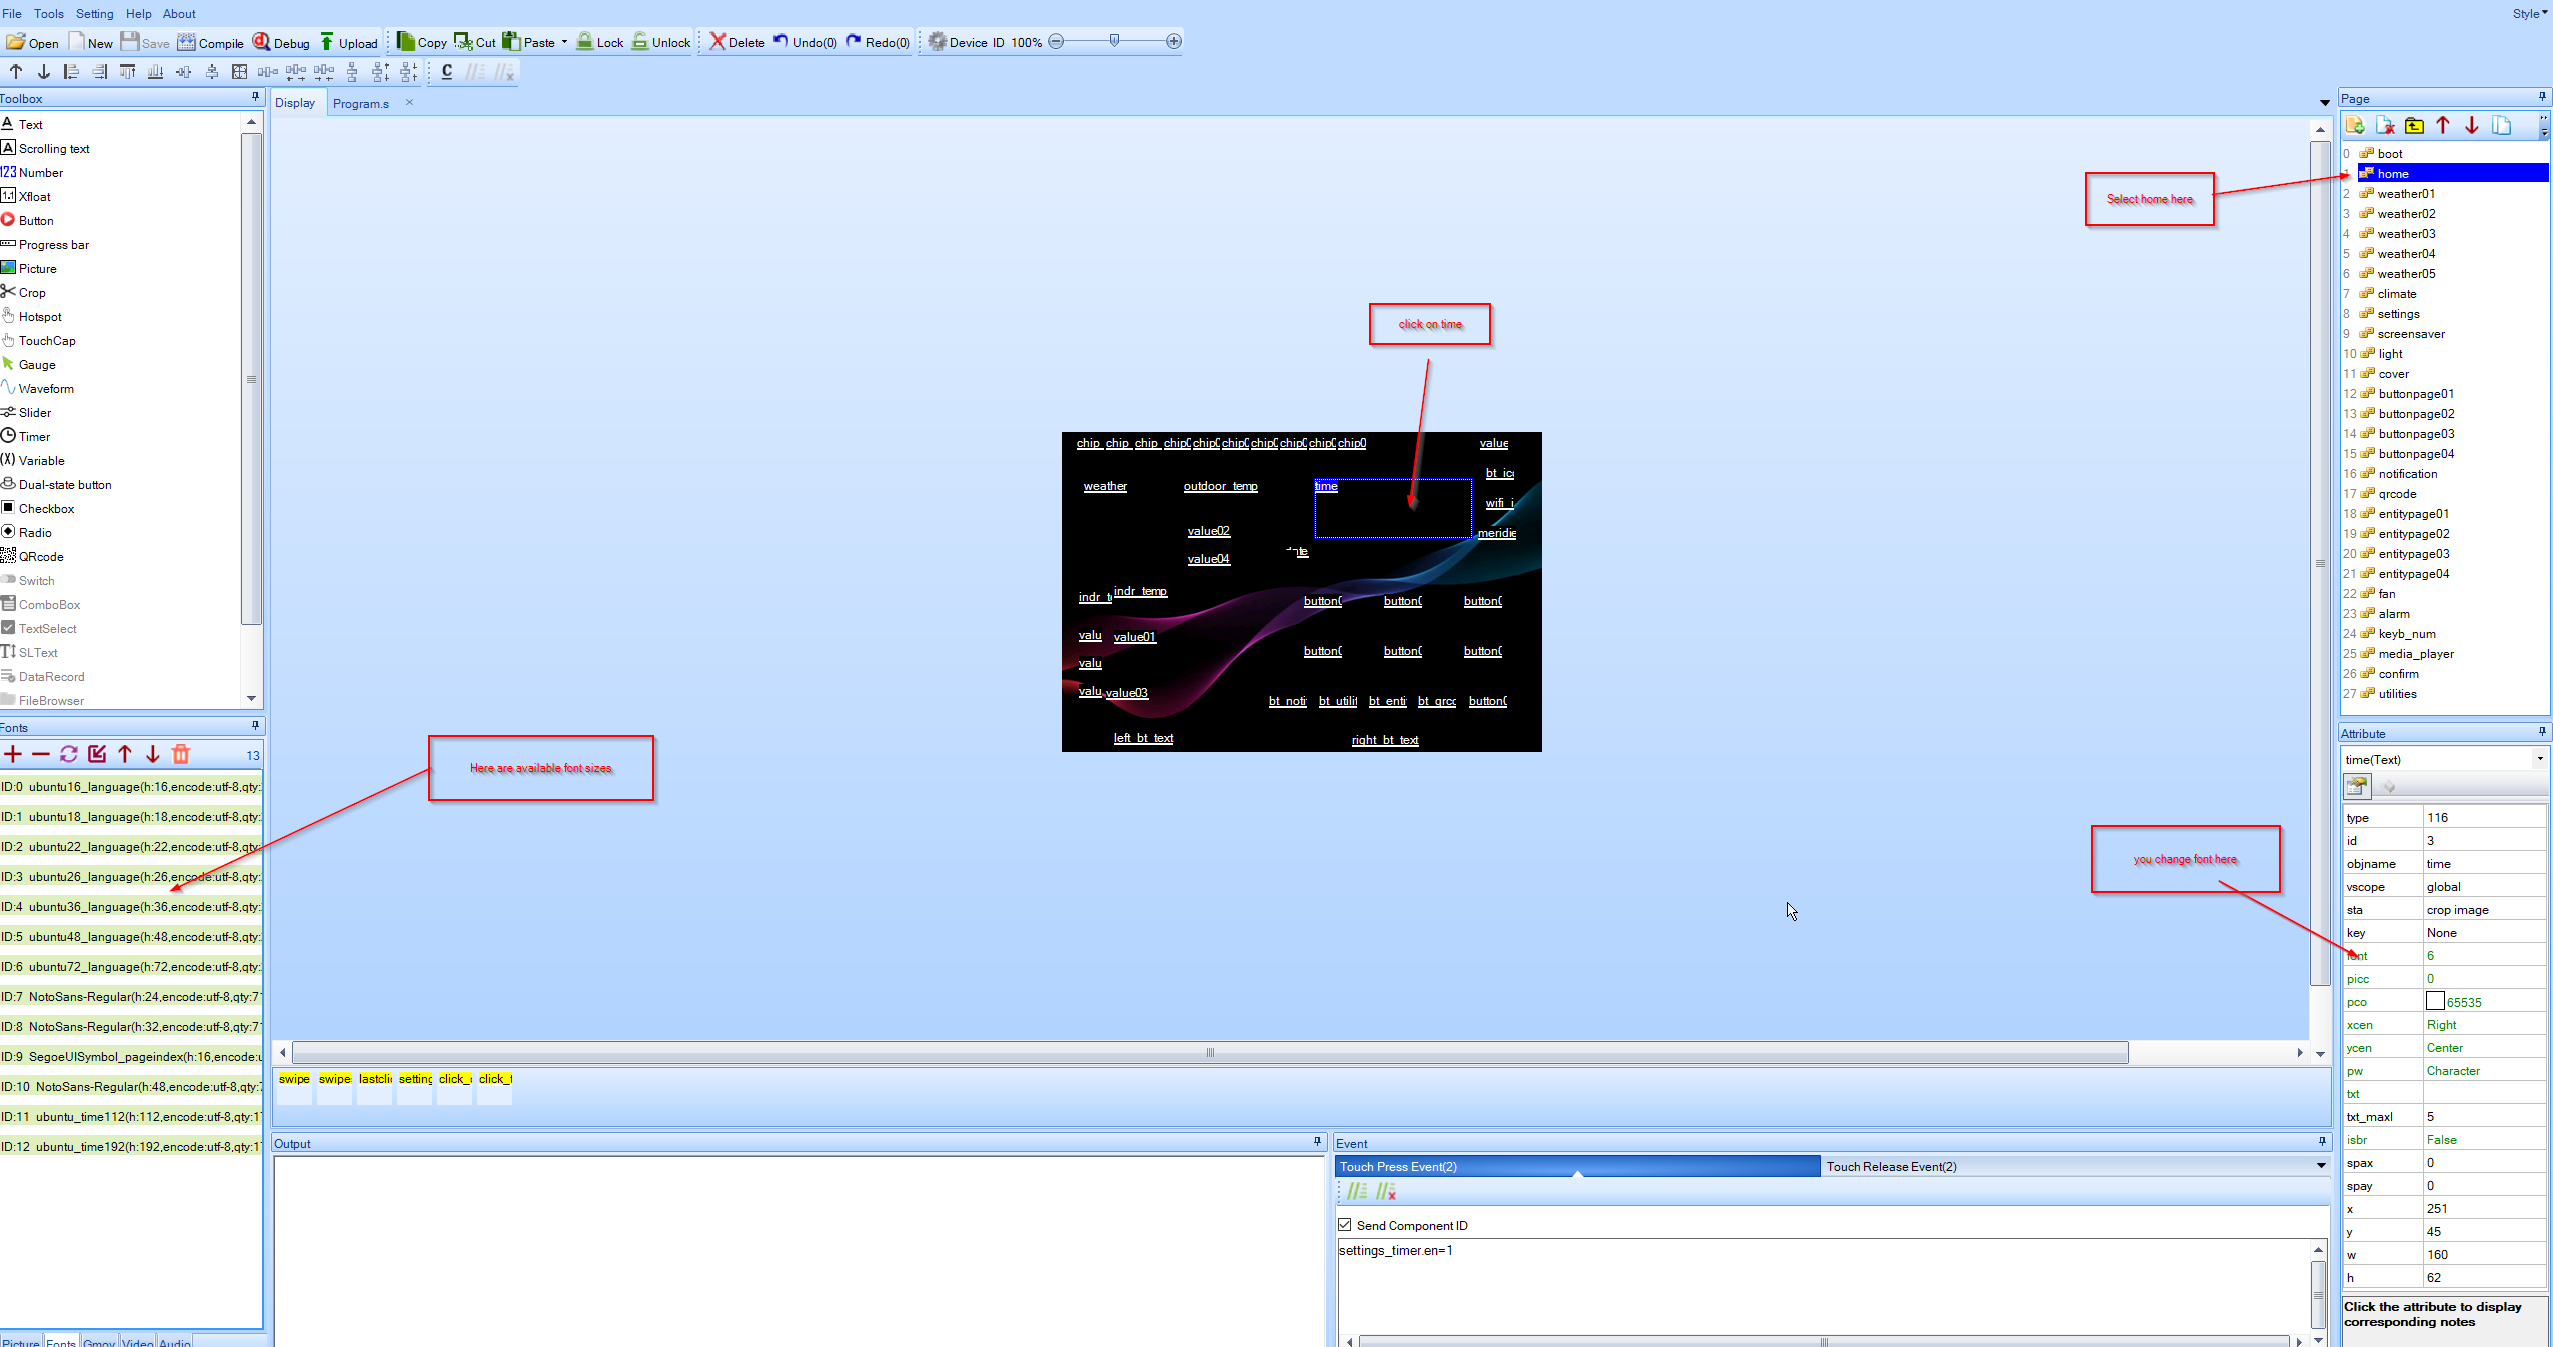Select the weather03 page

(x=2406, y=234)
